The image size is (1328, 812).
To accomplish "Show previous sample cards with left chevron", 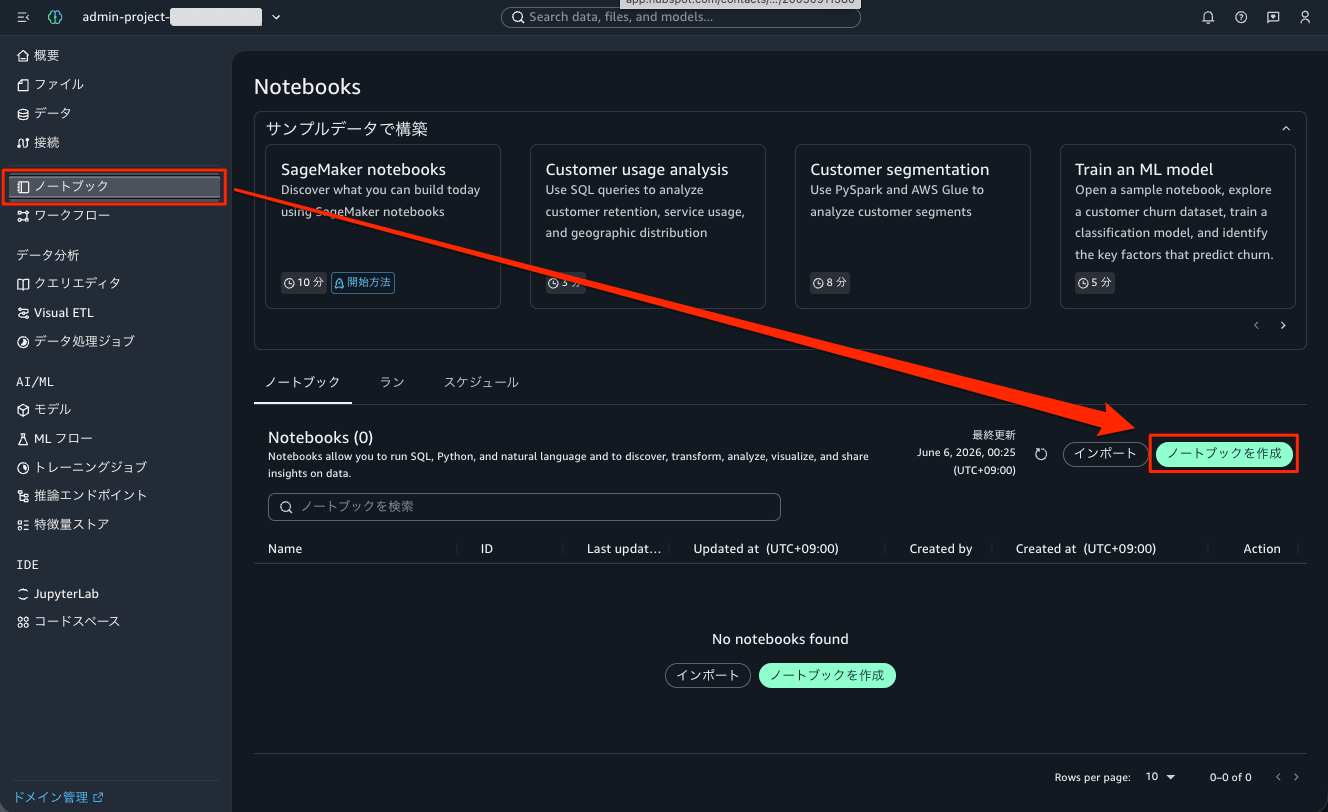I will pyautogui.click(x=1257, y=326).
